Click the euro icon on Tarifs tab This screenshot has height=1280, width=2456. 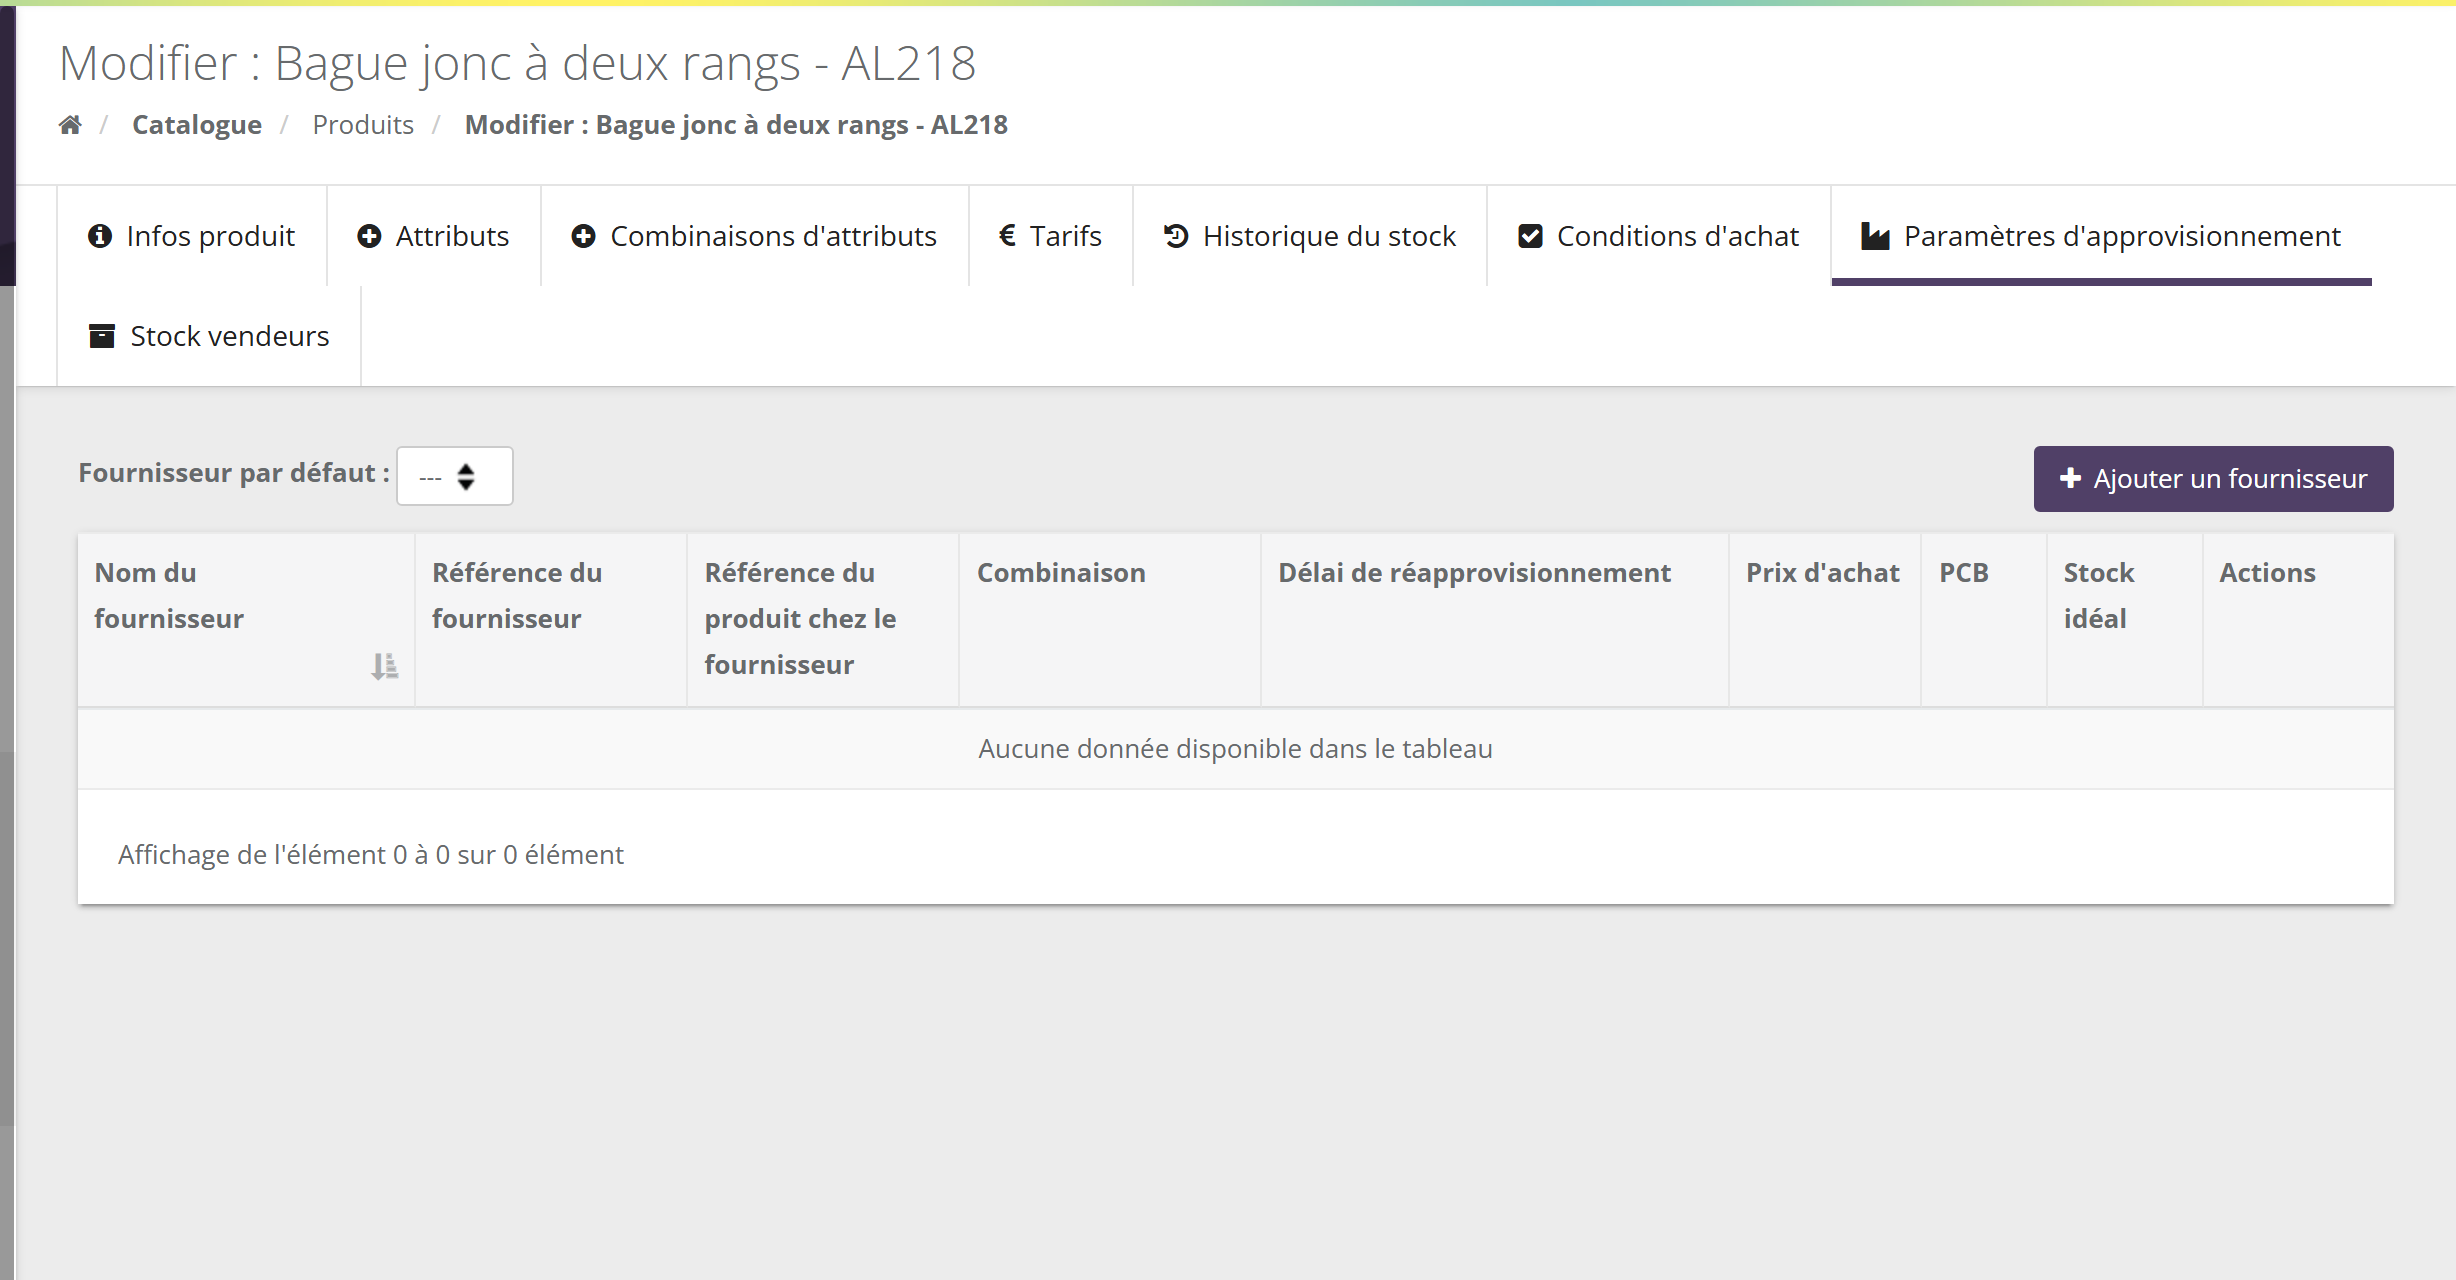pos(1008,236)
